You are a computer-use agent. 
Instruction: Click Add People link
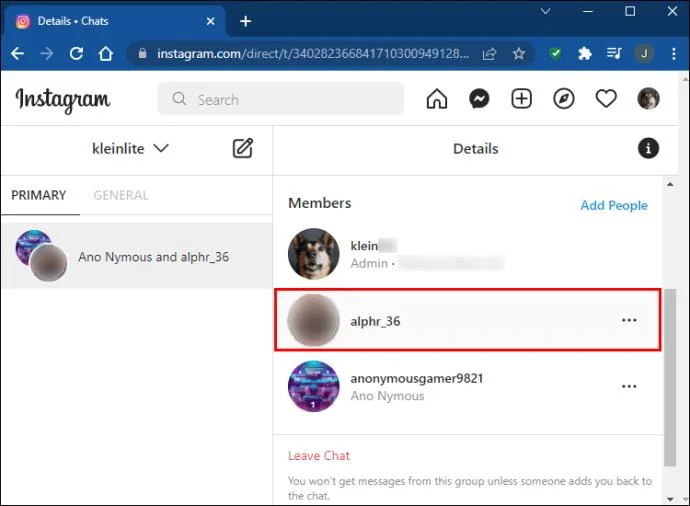click(x=614, y=205)
